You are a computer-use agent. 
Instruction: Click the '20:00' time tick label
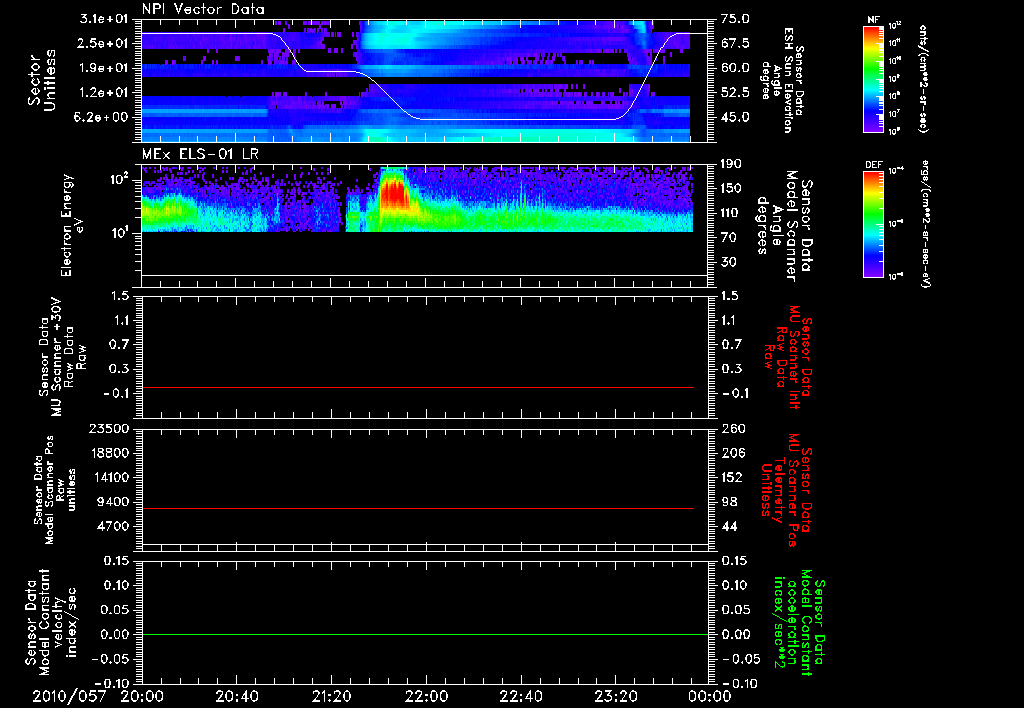click(x=142, y=696)
